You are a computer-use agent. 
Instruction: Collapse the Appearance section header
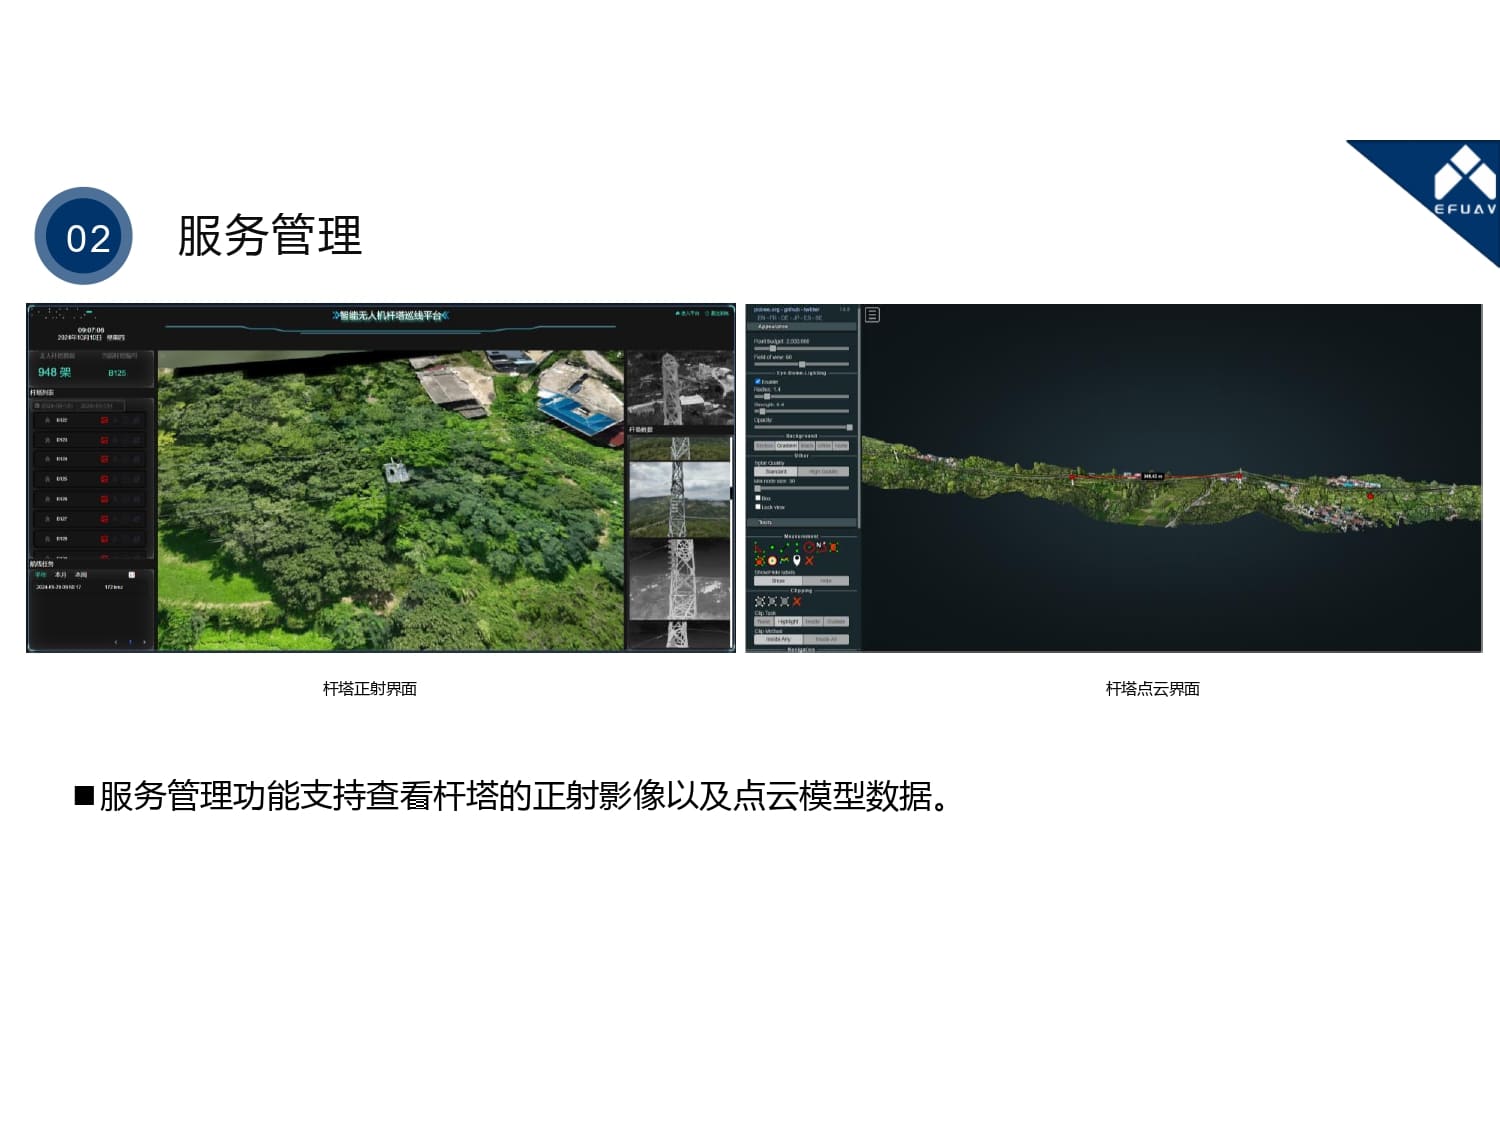tap(802, 326)
